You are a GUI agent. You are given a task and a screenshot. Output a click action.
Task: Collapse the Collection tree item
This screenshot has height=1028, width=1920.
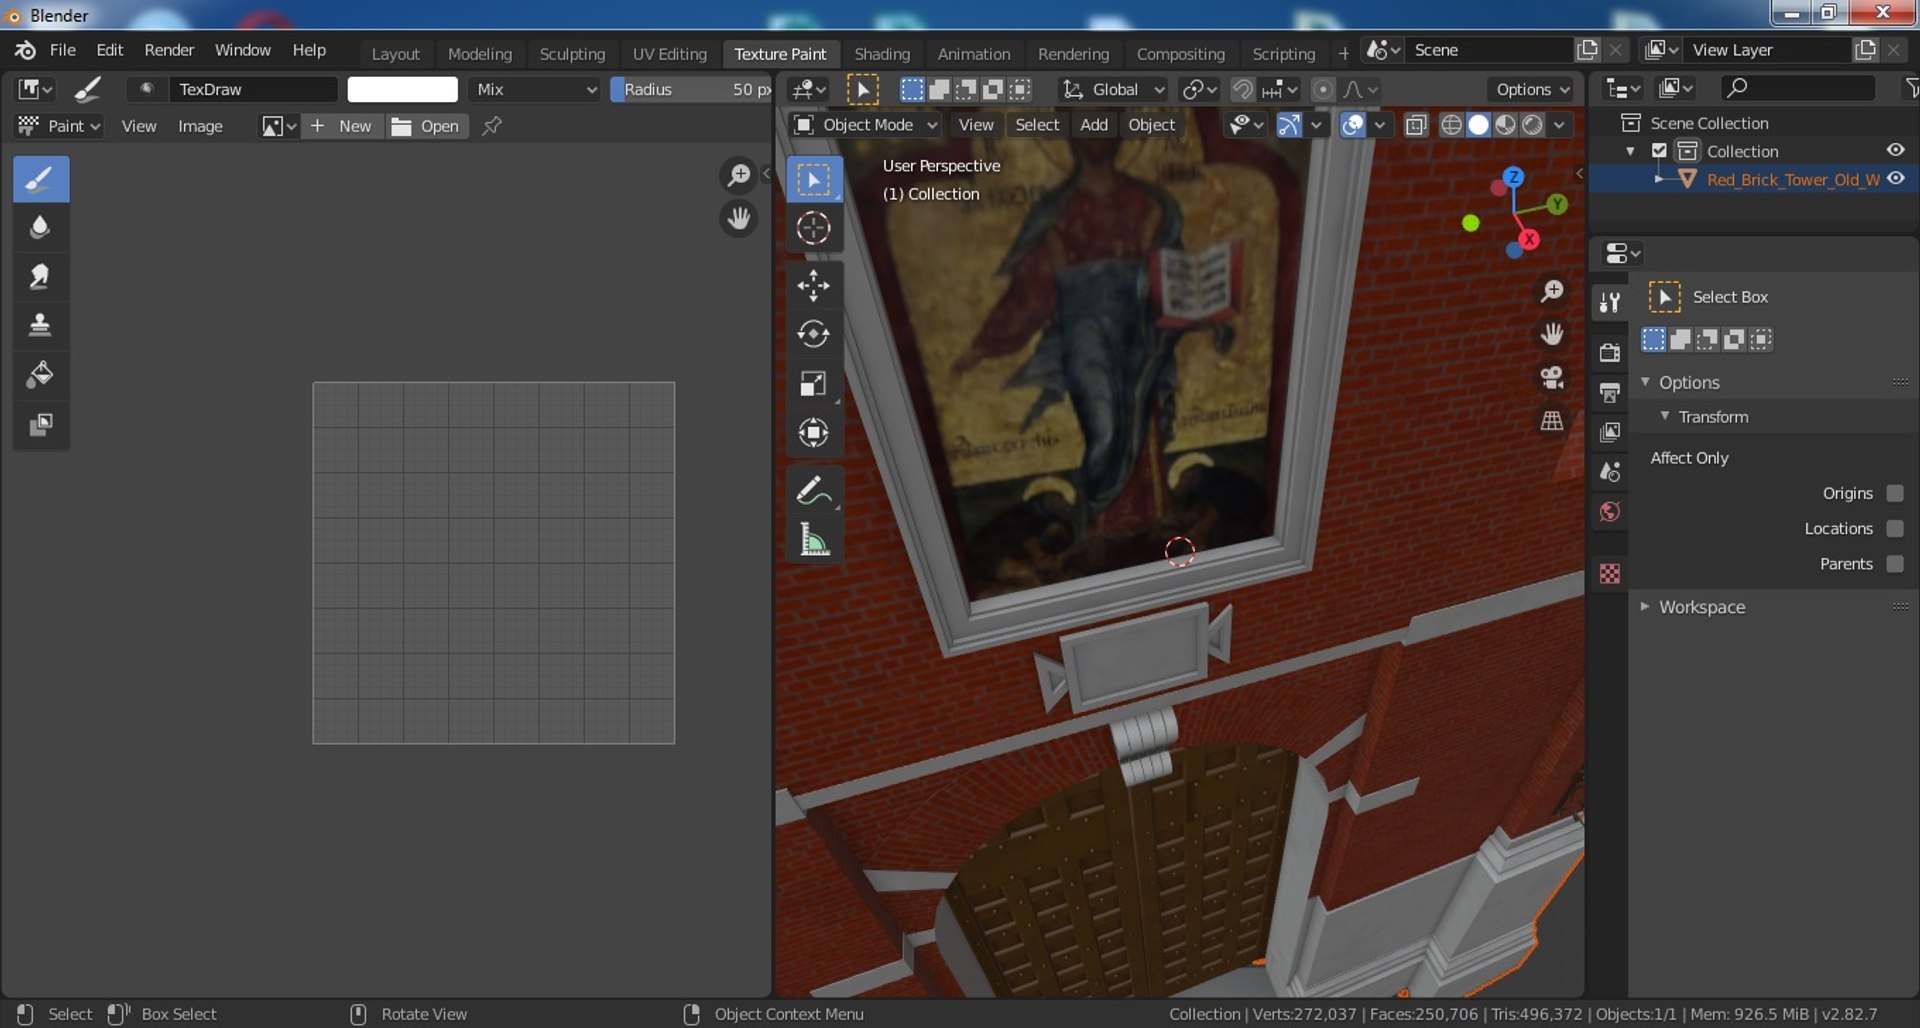tap(1631, 151)
